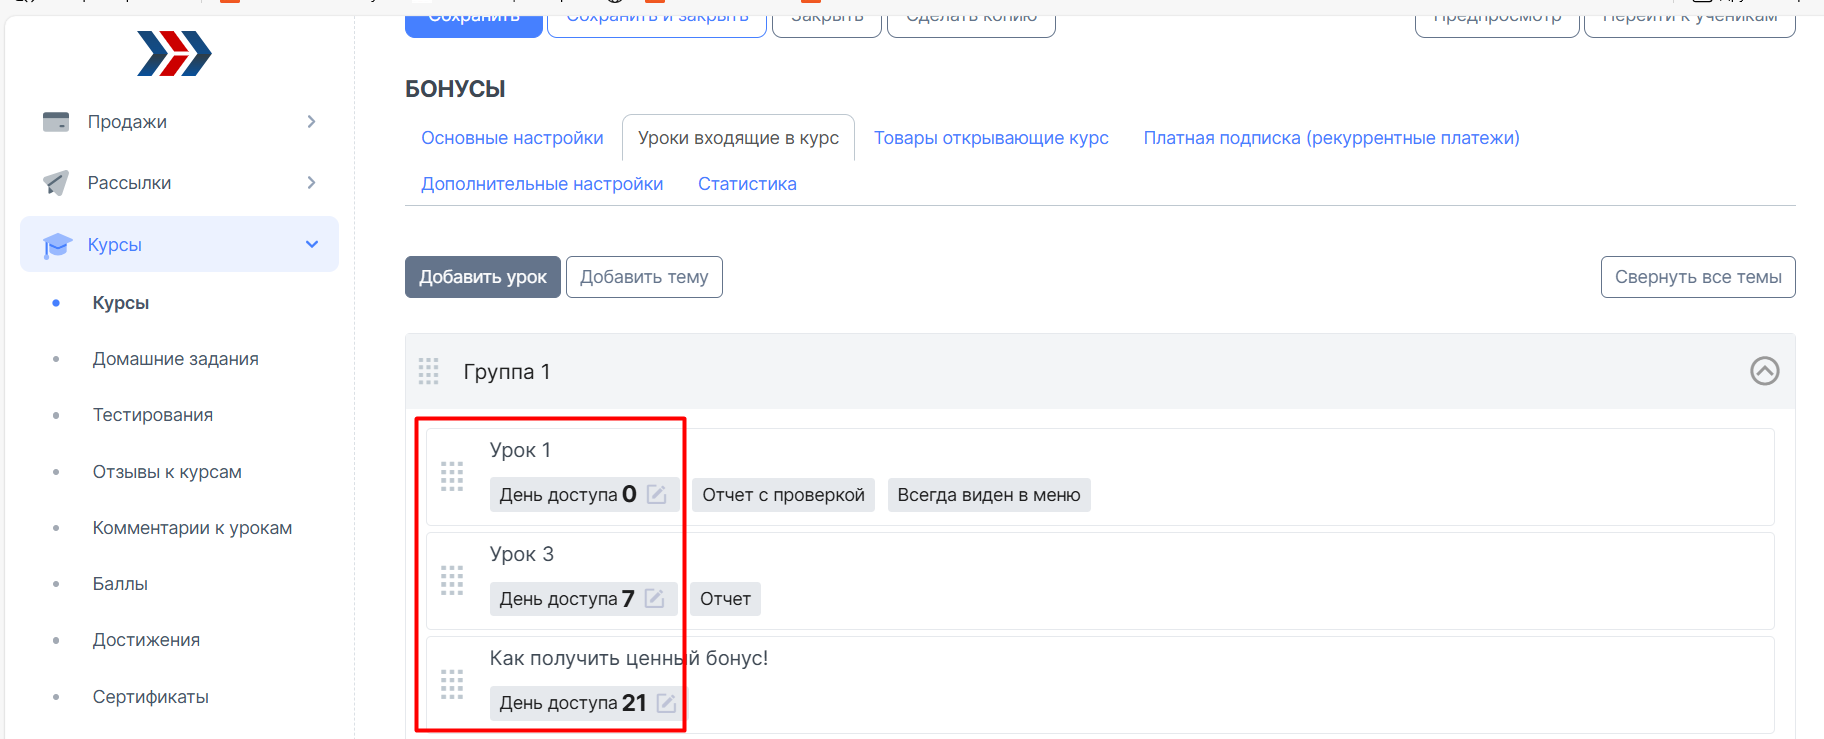1824x739 pixels.
Task: Open Баллы in sidebar
Action: click(120, 584)
